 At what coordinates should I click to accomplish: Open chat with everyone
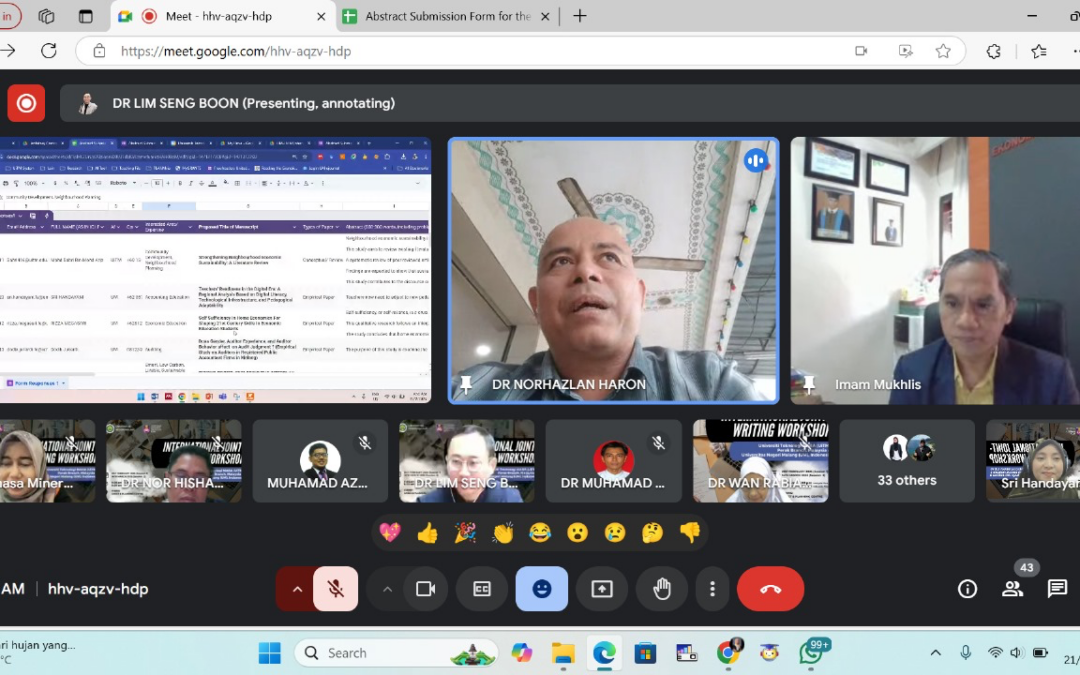pyautogui.click(x=1057, y=589)
